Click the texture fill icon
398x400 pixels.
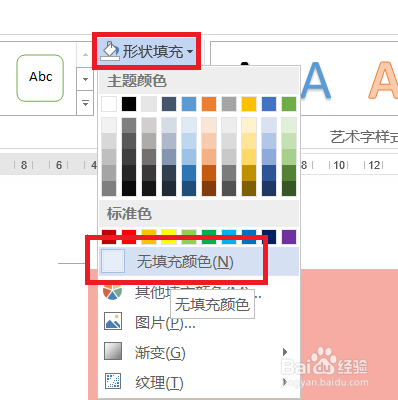113,381
